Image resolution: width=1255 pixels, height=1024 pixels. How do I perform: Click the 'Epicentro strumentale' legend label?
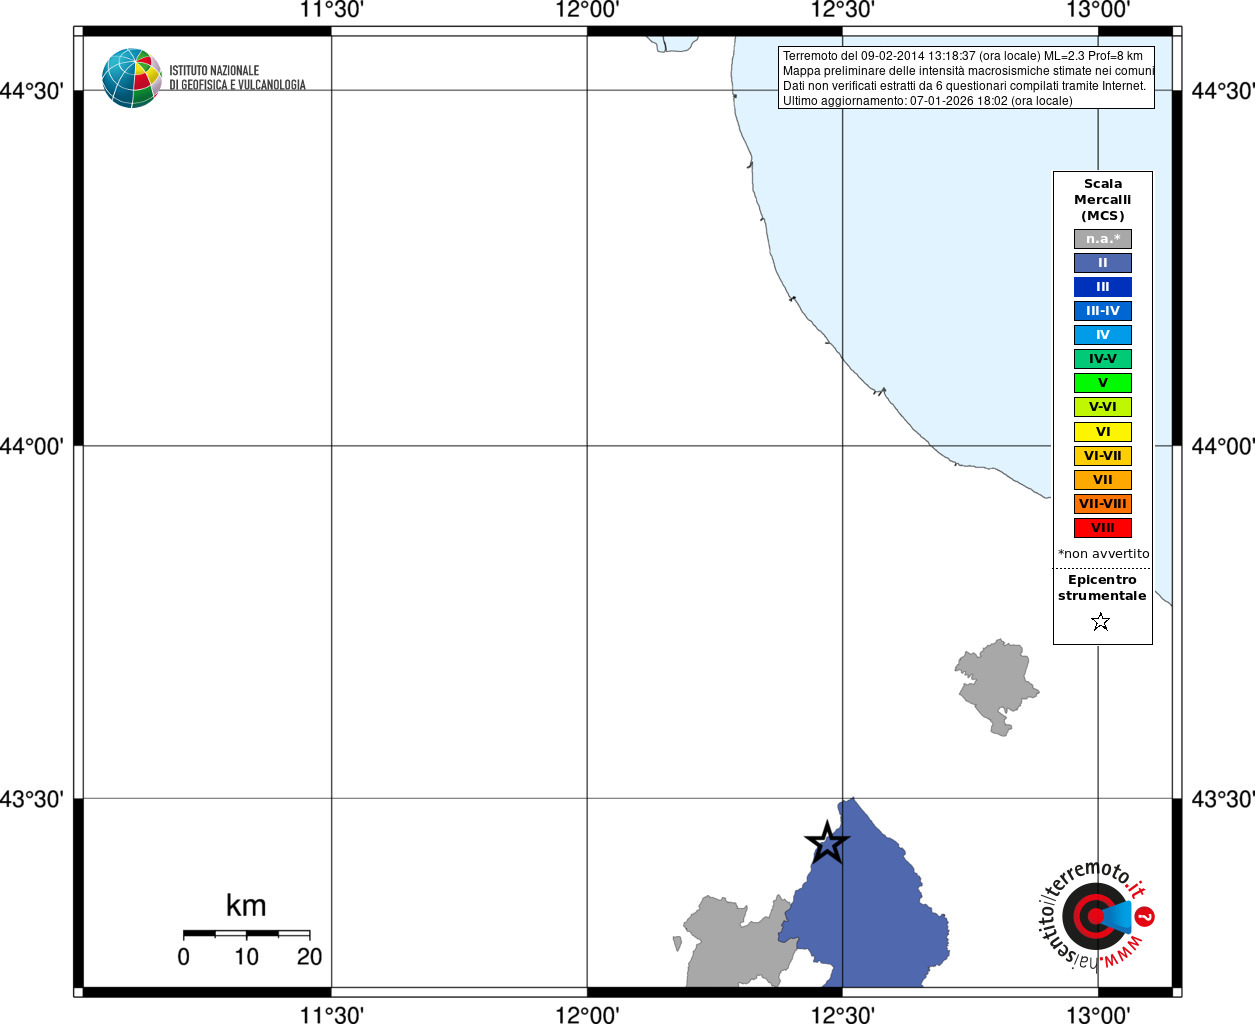pos(1102,588)
